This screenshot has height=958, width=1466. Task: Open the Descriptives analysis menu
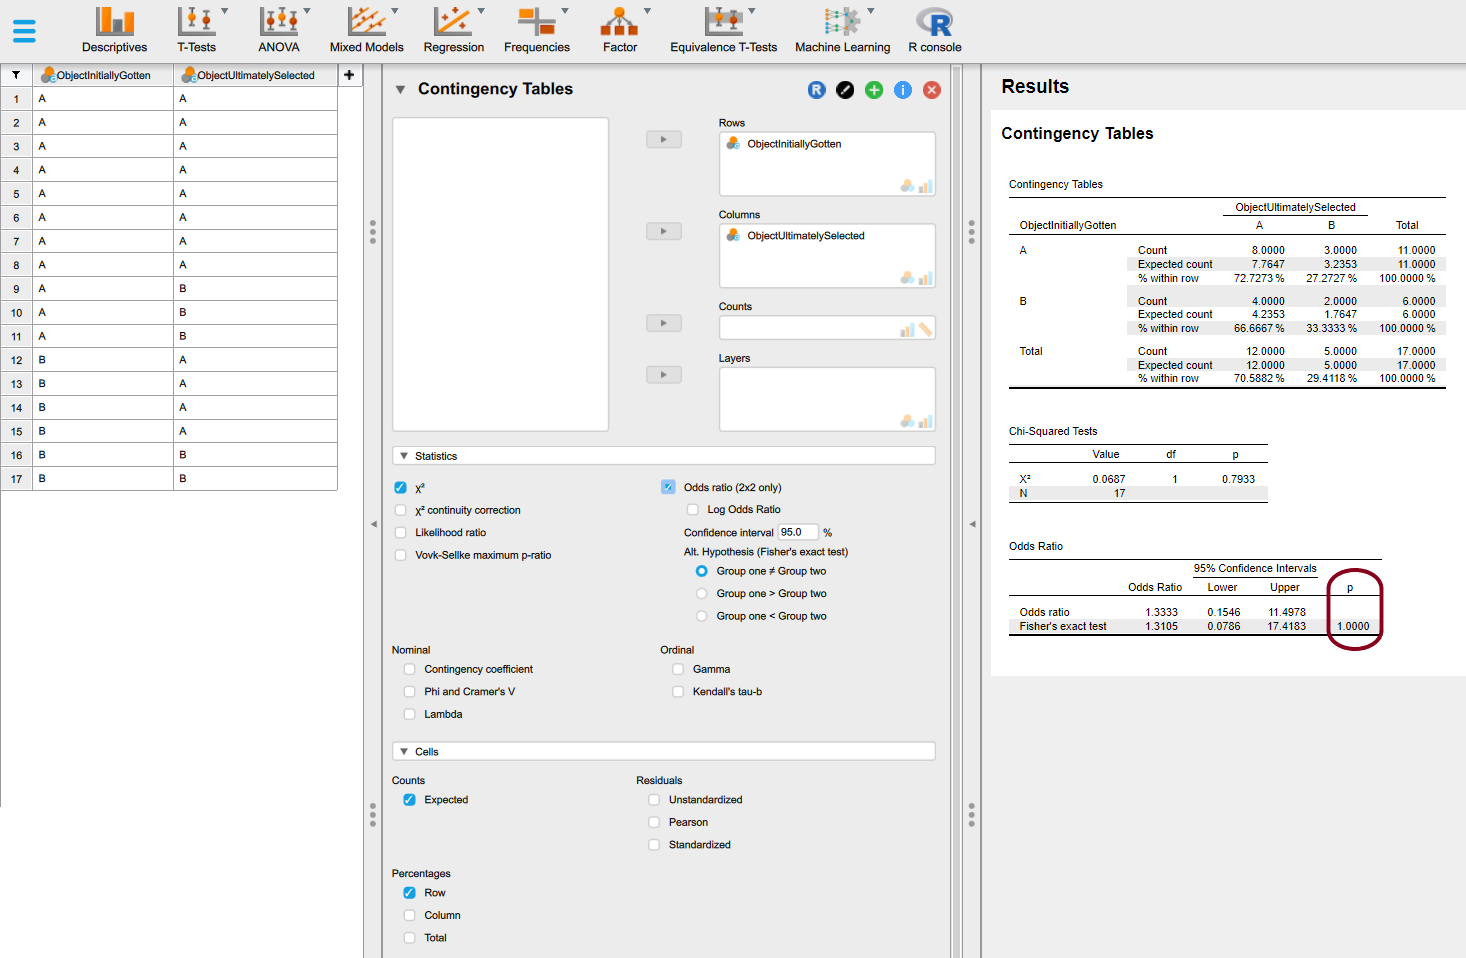click(x=114, y=30)
